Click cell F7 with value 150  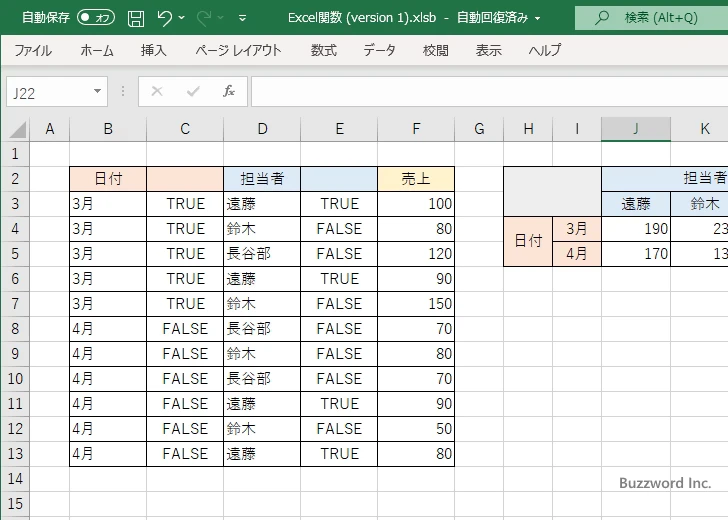416,304
